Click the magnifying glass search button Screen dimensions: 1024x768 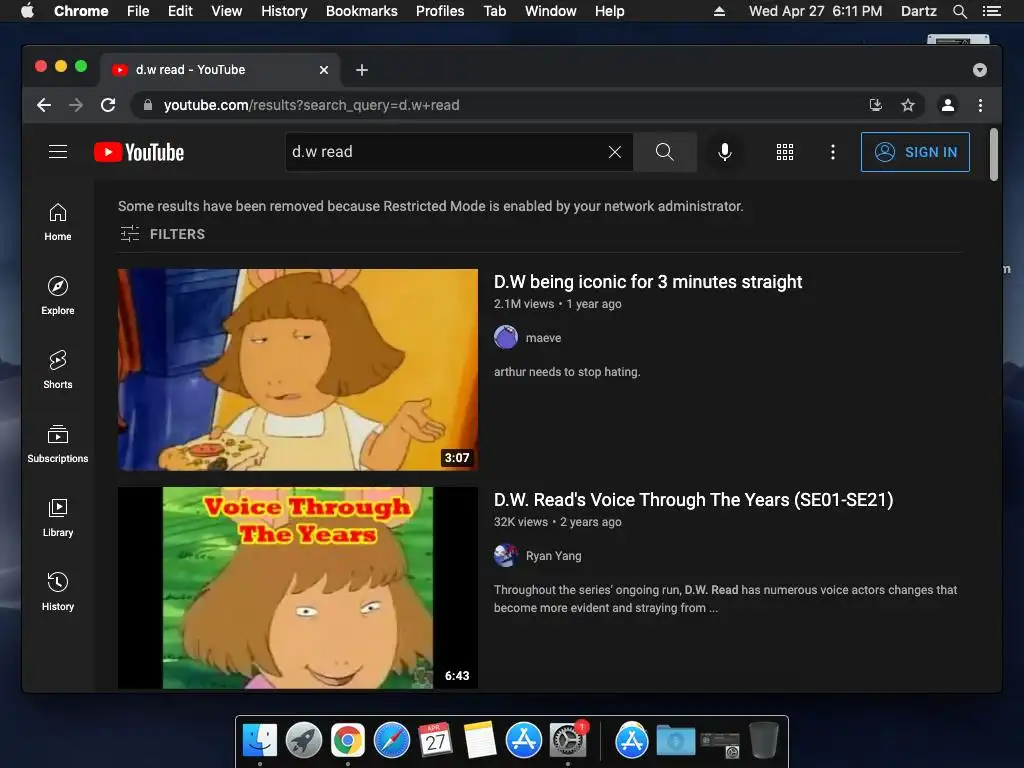664,152
